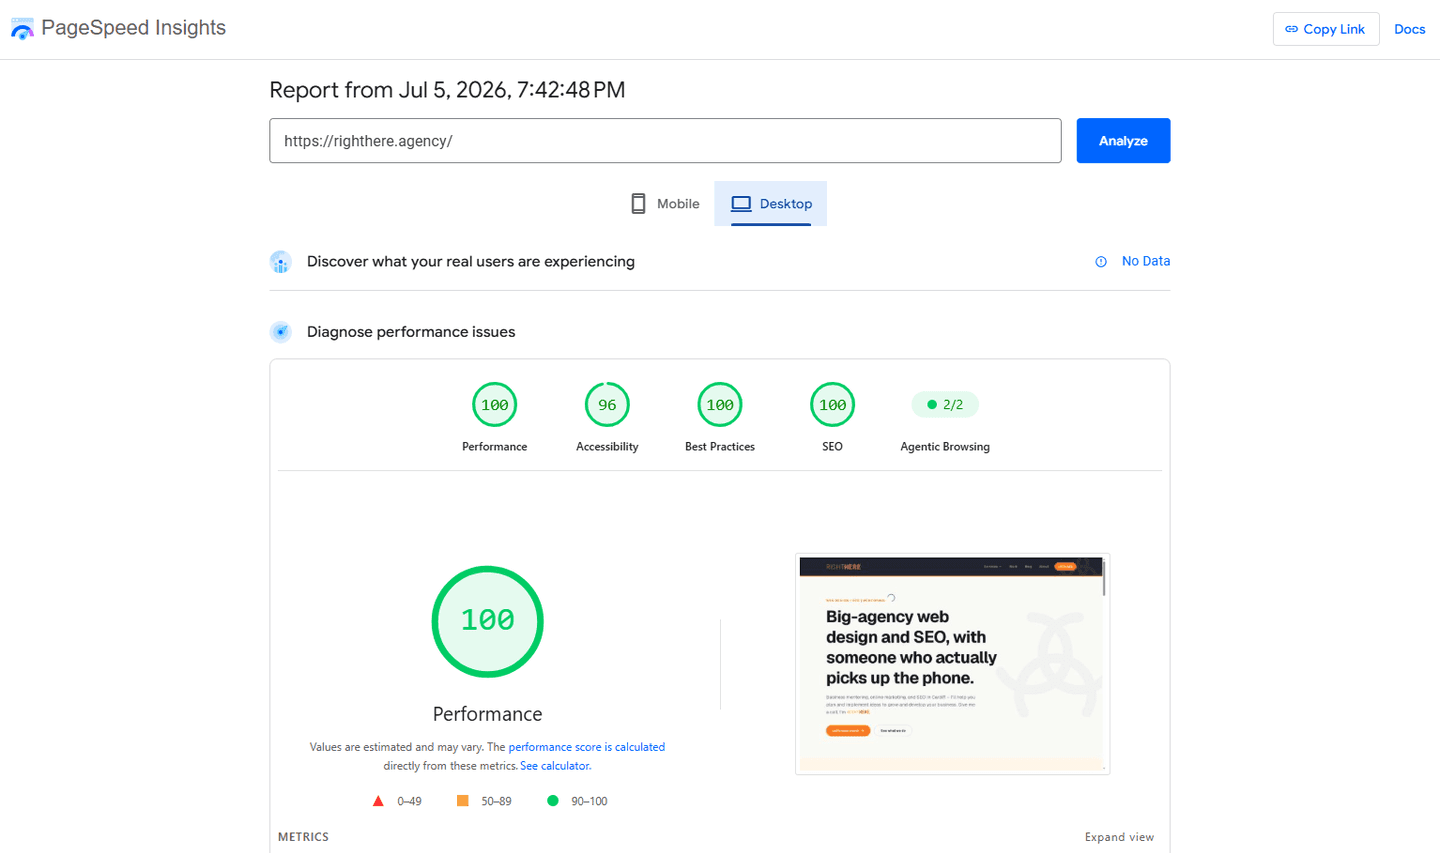Jump to Best Practices score gauge
Image resolution: width=1440 pixels, height=853 pixels.
pyautogui.click(x=720, y=405)
